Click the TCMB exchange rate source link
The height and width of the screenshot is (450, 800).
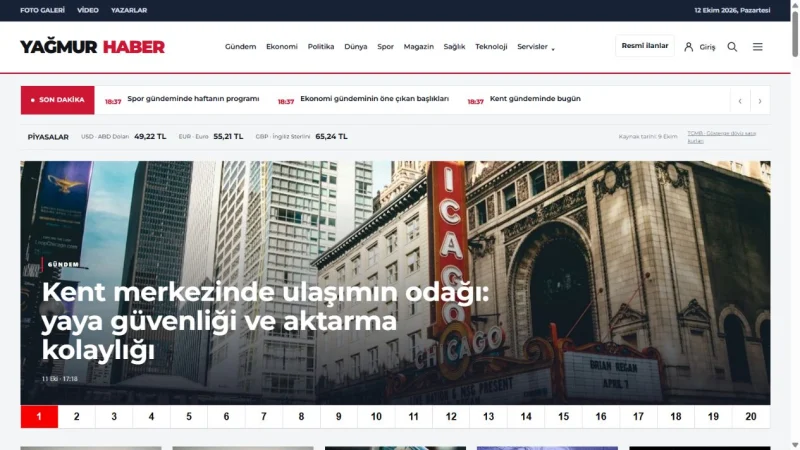click(x=721, y=137)
